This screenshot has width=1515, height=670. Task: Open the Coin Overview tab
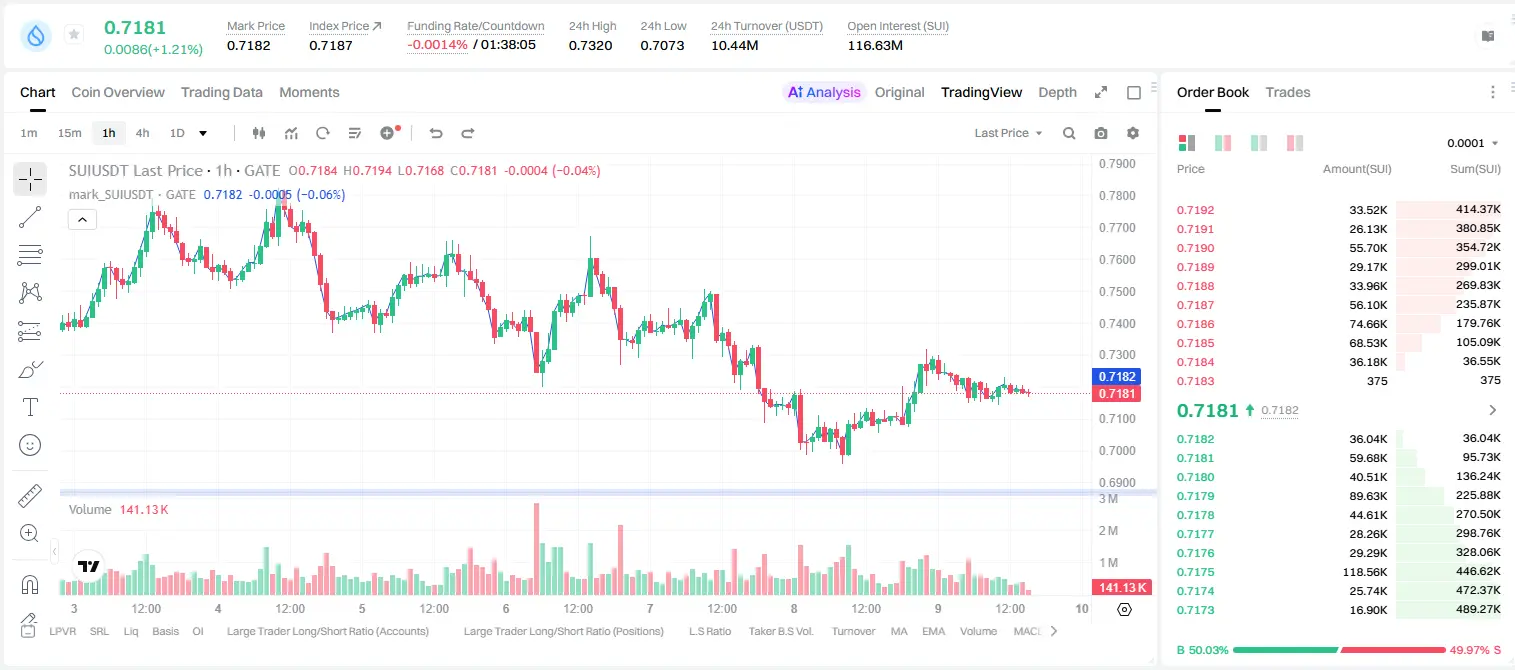point(118,92)
